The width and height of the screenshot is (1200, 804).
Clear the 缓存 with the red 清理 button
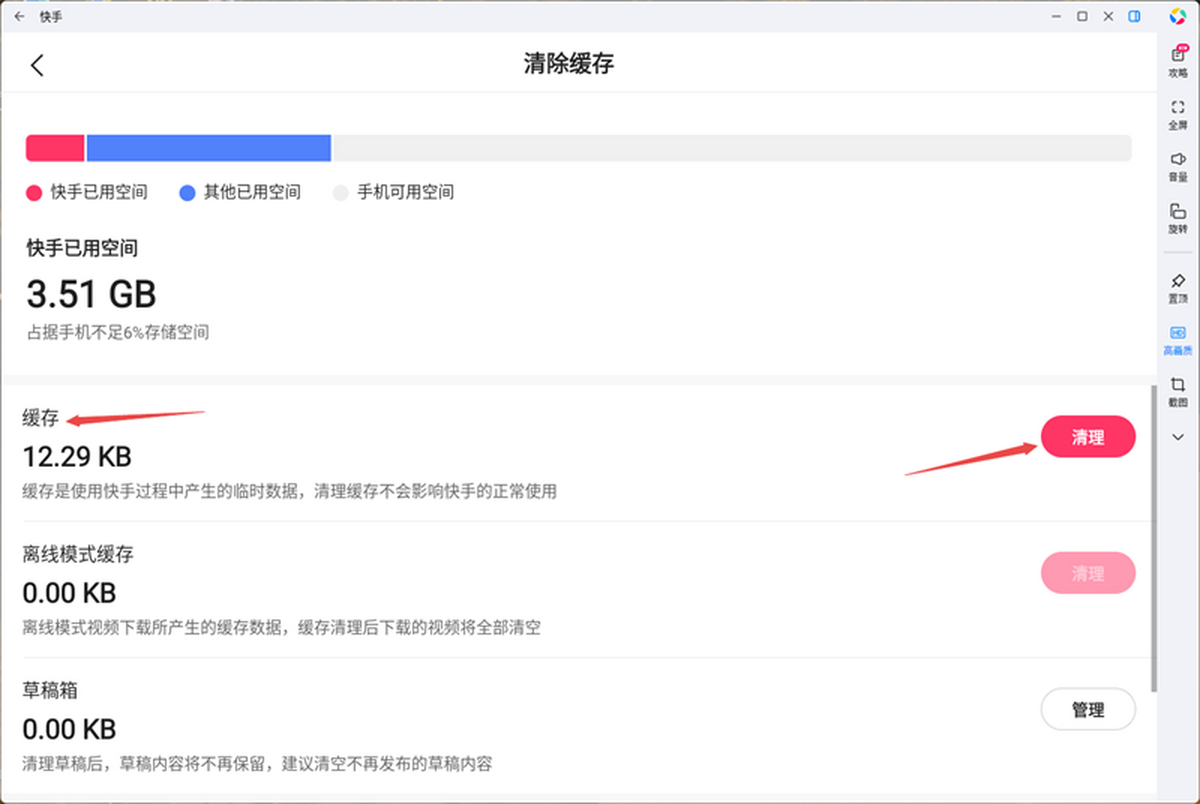(1088, 437)
